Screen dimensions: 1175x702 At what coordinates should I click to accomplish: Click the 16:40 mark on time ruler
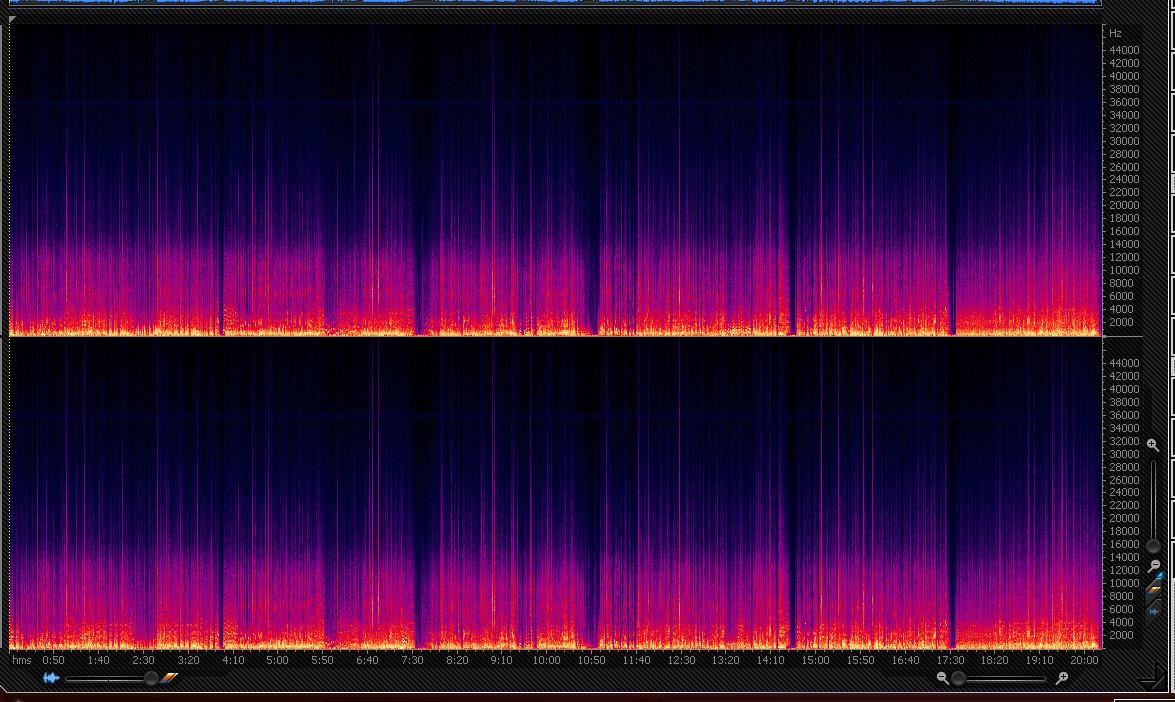(x=905, y=660)
